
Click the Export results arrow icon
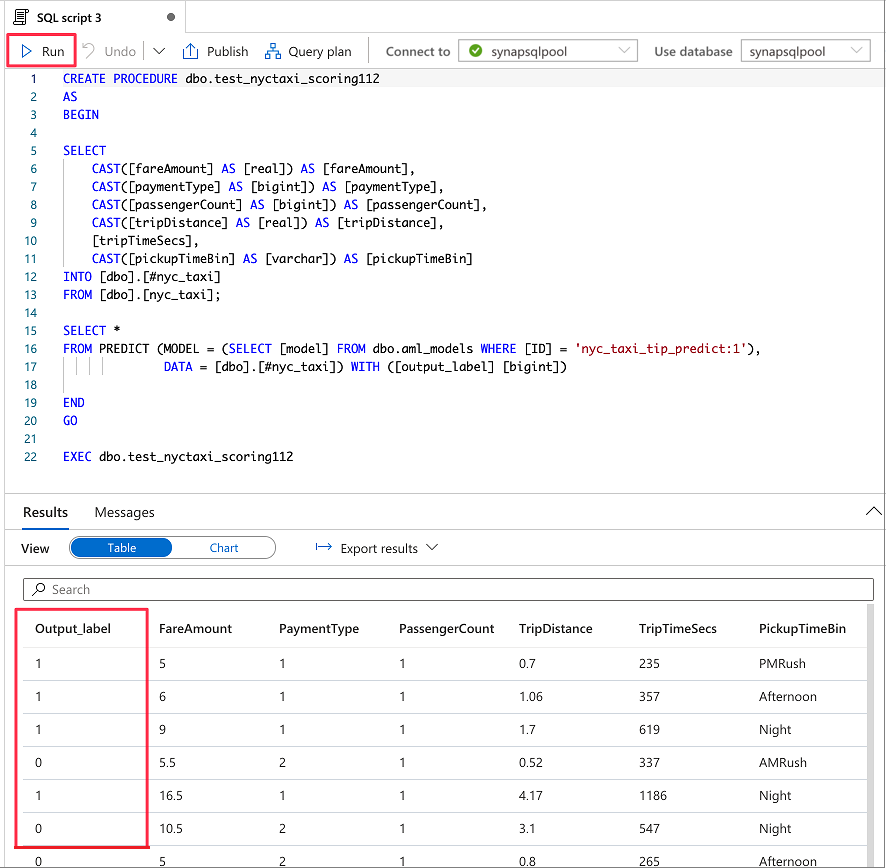pos(323,546)
